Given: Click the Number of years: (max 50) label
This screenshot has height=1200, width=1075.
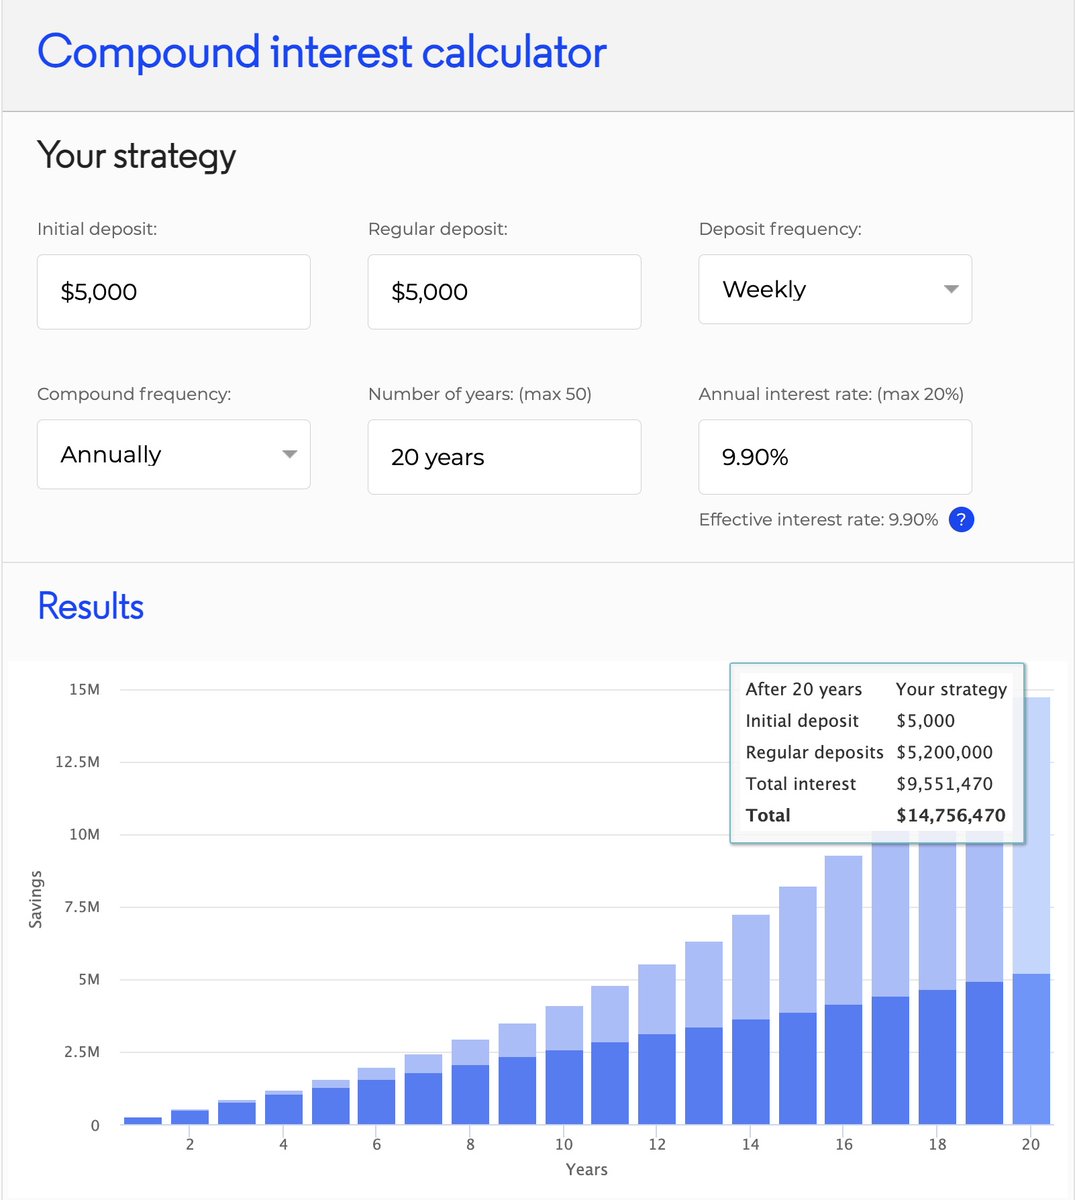Looking at the screenshot, I should pyautogui.click(x=480, y=394).
